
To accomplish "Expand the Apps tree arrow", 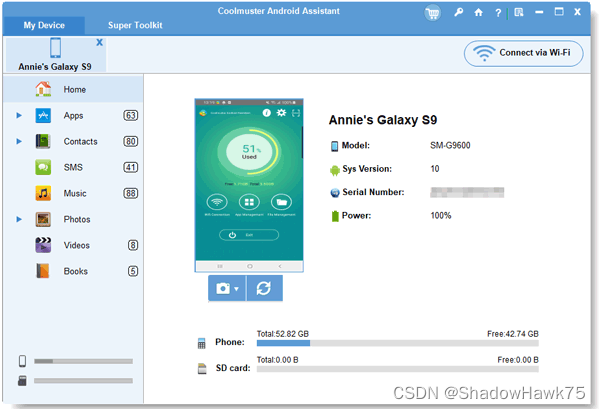I will [x=19, y=115].
